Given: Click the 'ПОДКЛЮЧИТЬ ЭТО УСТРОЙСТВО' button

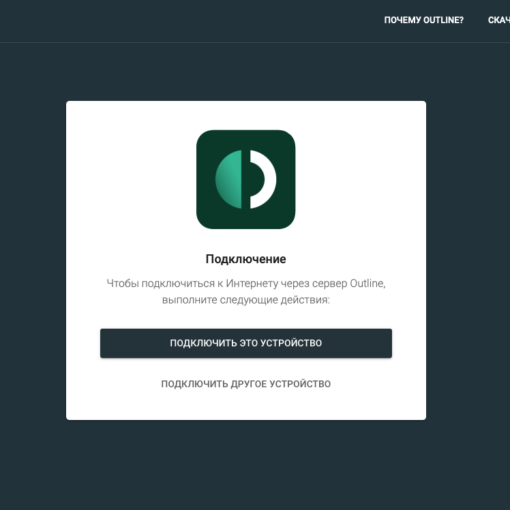Looking at the screenshot, I should (246, 343).
